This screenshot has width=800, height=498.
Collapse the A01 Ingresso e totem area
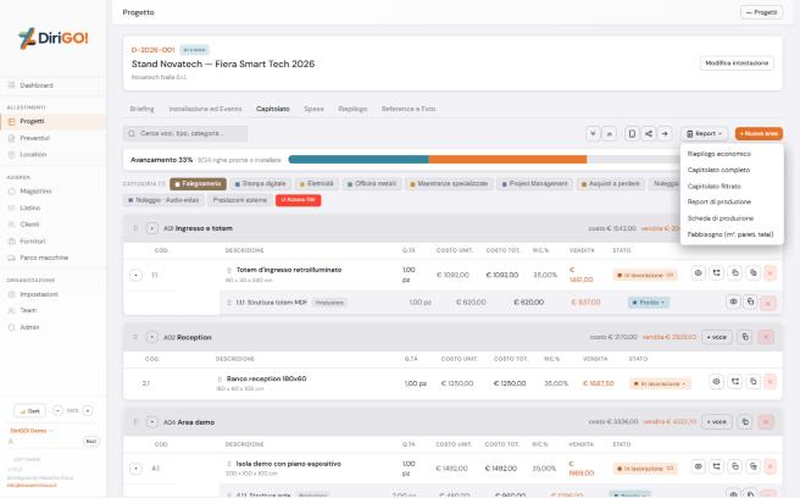coord(152,229)
